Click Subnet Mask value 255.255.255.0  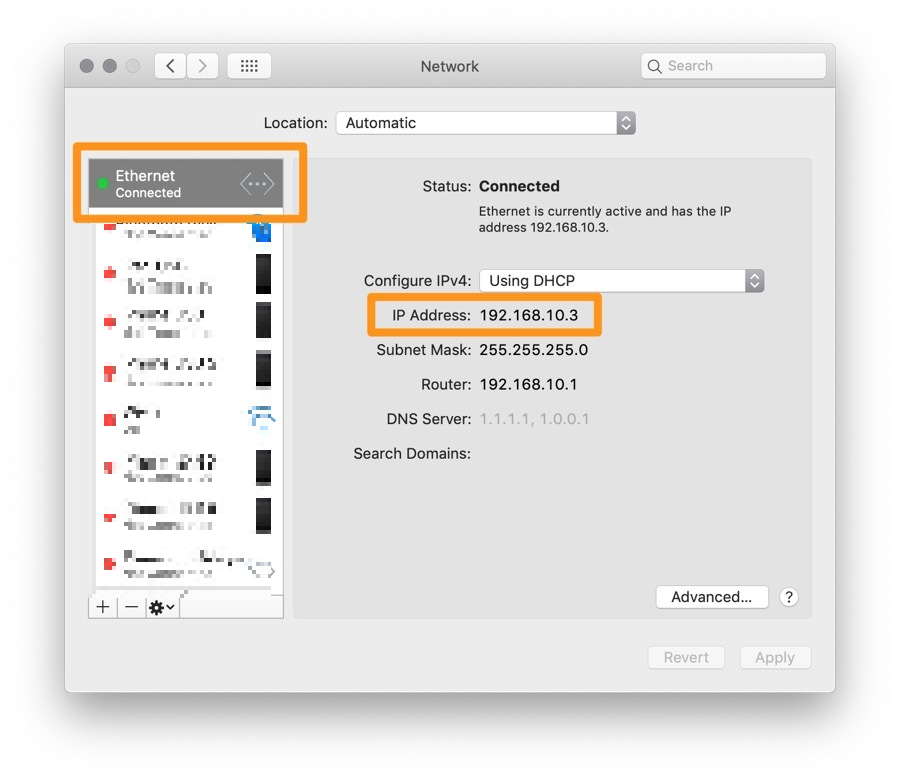[533, 350]
